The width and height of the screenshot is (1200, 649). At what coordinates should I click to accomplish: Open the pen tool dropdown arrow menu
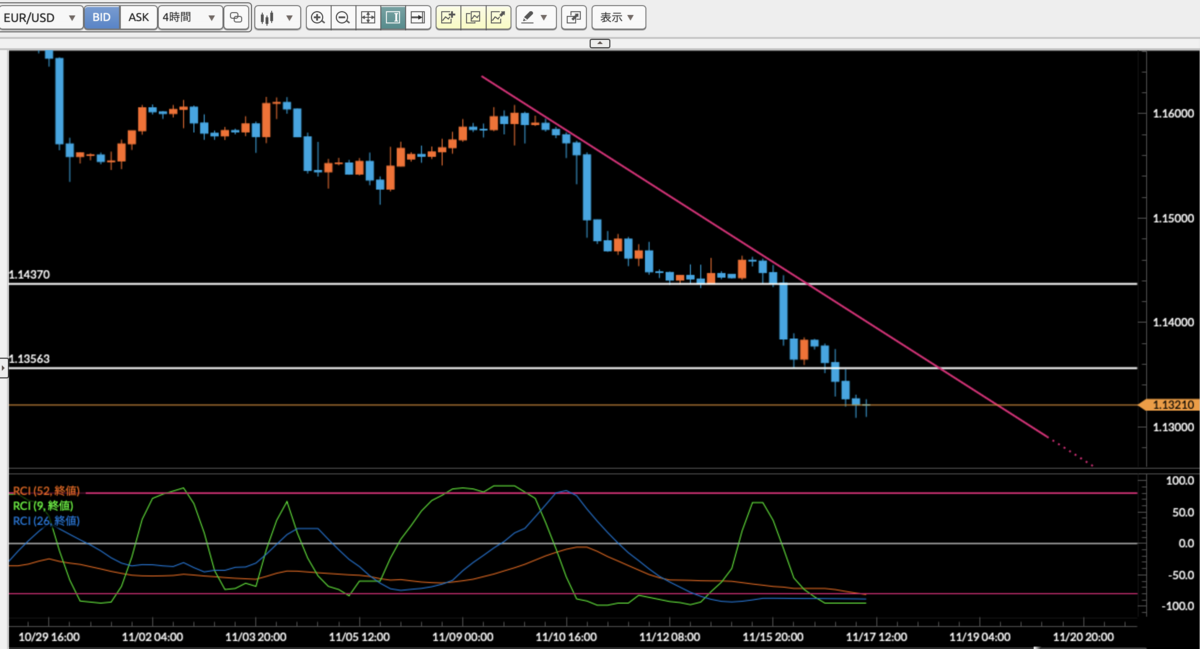(x=544, y=17)
